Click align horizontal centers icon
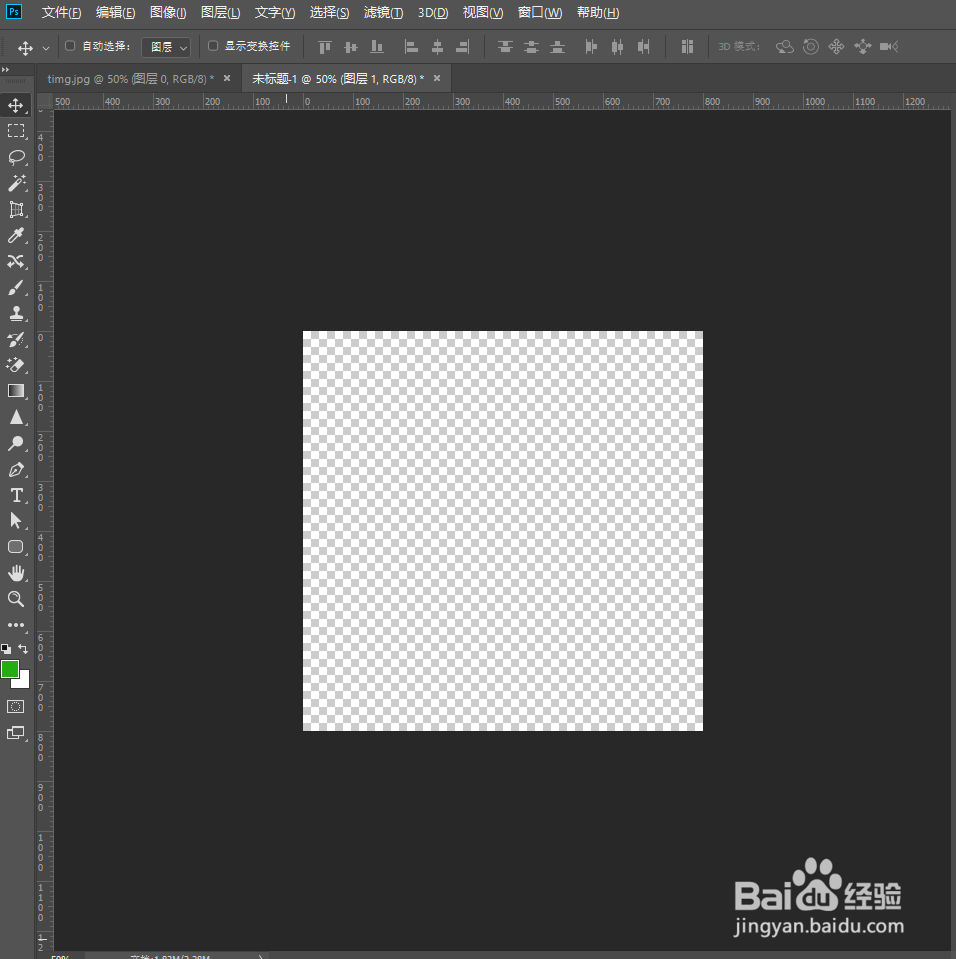 tap(437, 46)
